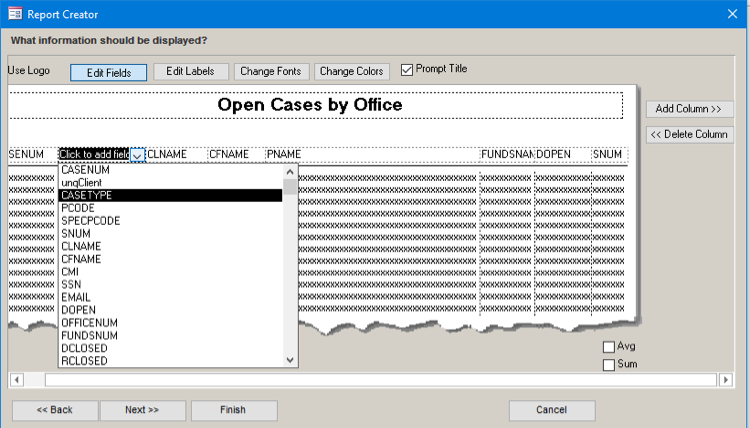The height and width of the screenshot is (428, 750).
Task: Collapse the field selector dropdown arrow
Action: click(138, 155)
